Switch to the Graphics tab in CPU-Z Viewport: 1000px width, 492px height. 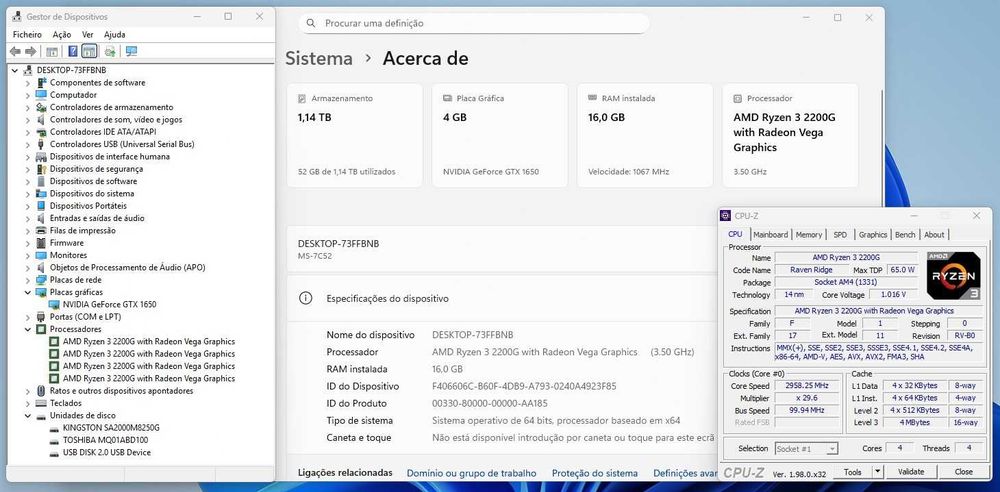click(x=872, y=234)
